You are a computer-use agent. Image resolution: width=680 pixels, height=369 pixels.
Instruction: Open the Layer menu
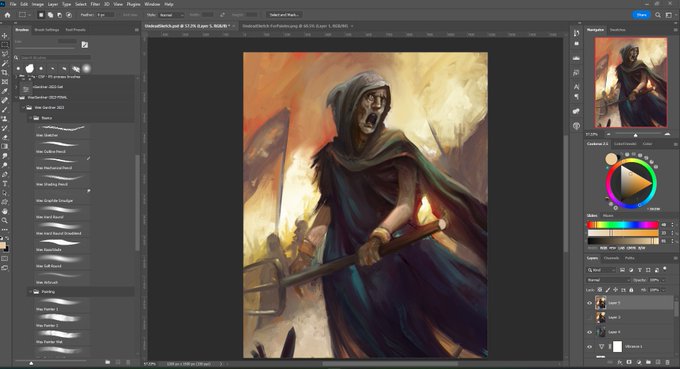(x=53, y=4)
